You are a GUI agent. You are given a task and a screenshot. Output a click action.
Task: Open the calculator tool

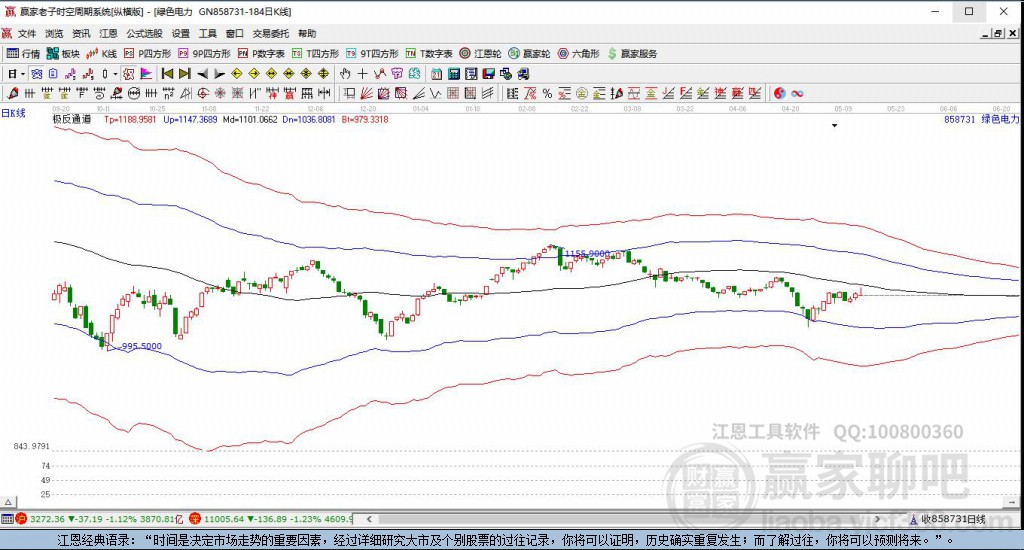tap(454, 74)
